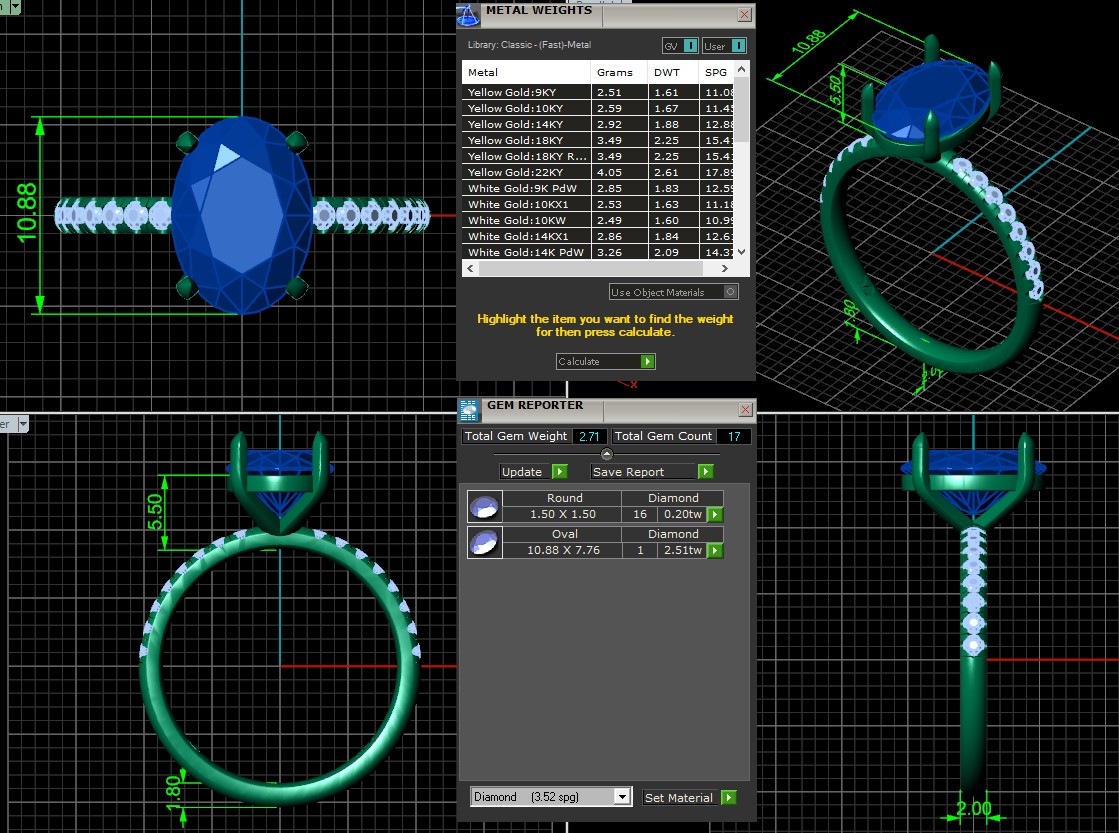Click the Metal Weights scale icon
This screenshot has height=833, width=1119.
(x=468, y=14)
